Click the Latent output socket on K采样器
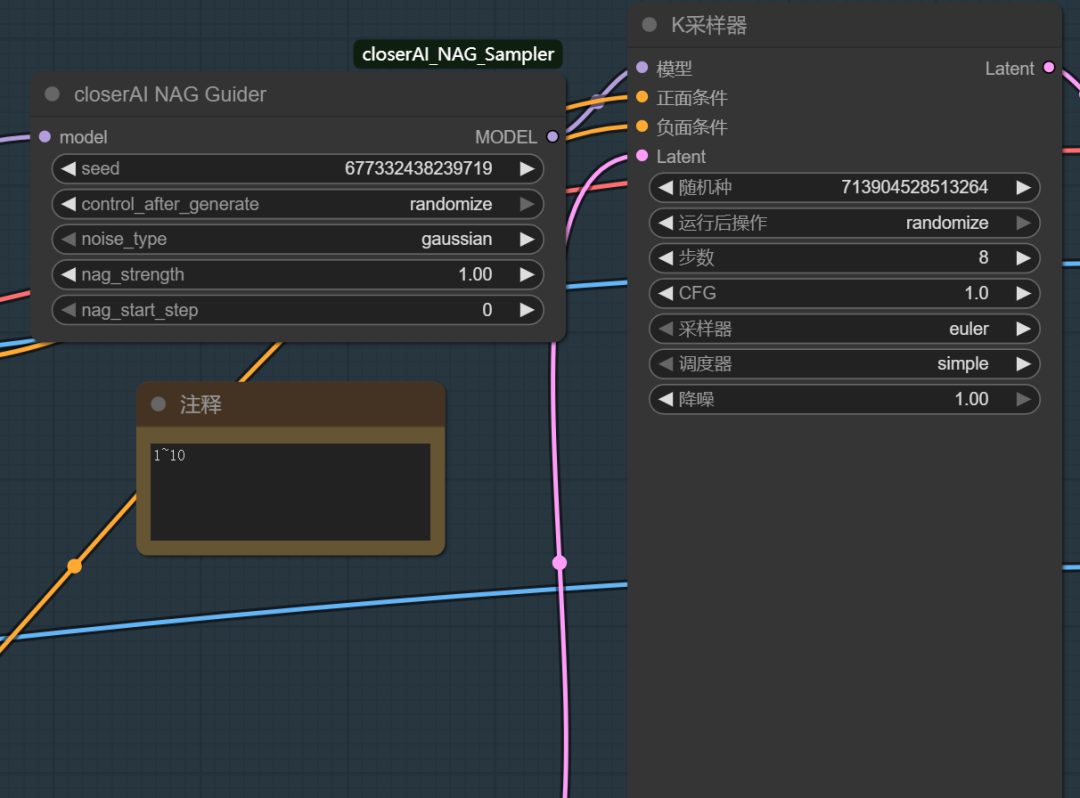The image size is (1080, 798). tap(1049, 67)
